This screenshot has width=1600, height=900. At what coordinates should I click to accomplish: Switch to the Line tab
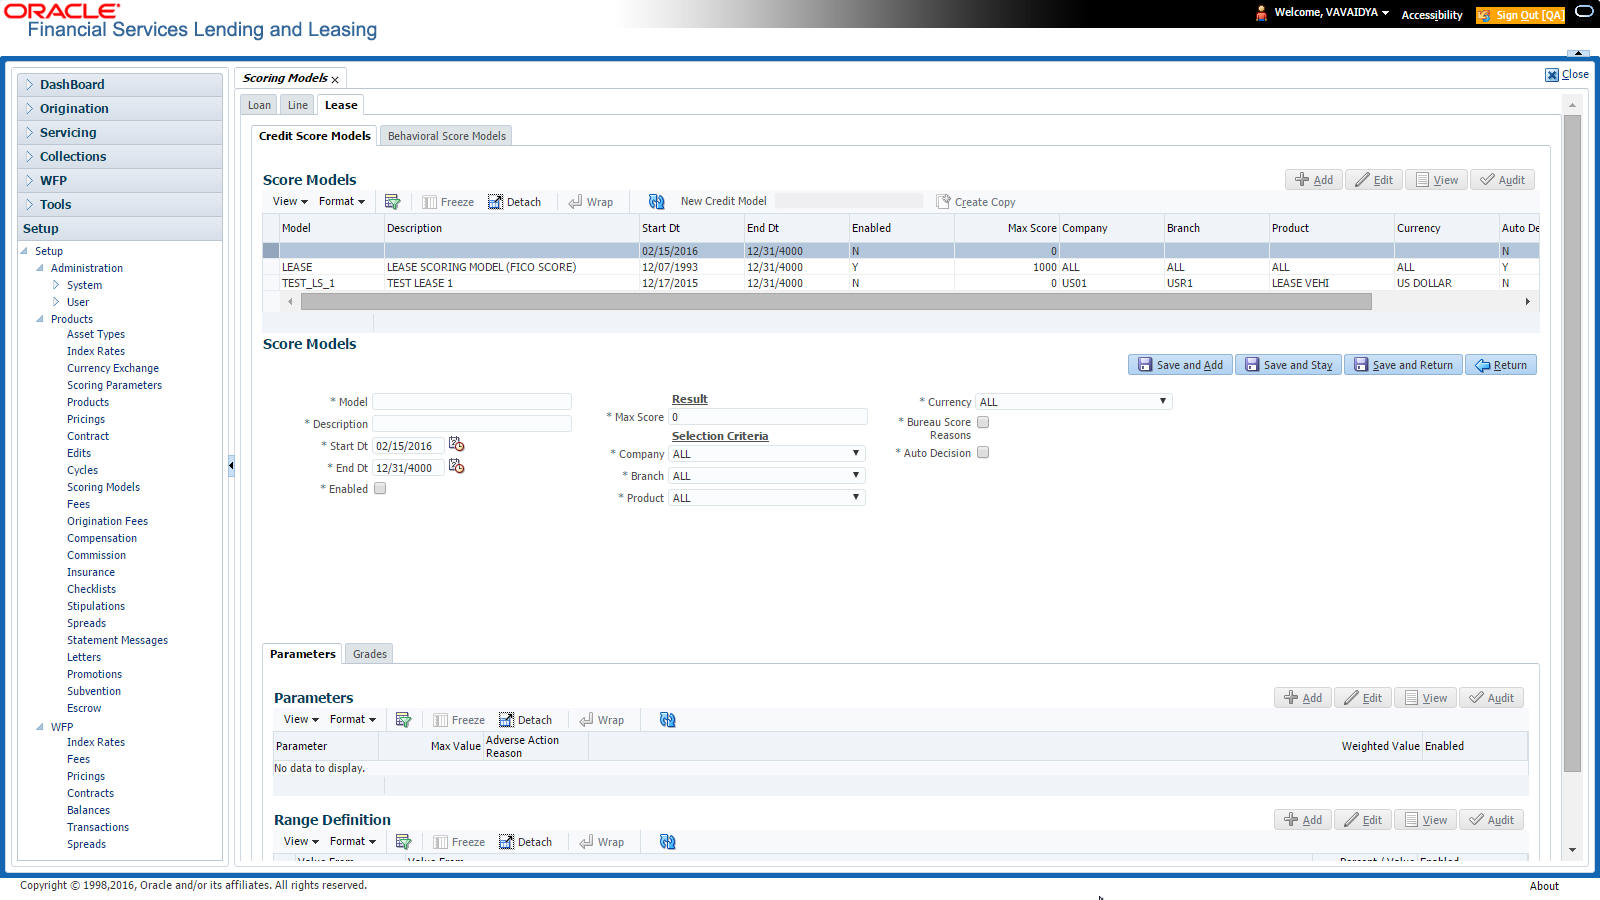point(298,105)
